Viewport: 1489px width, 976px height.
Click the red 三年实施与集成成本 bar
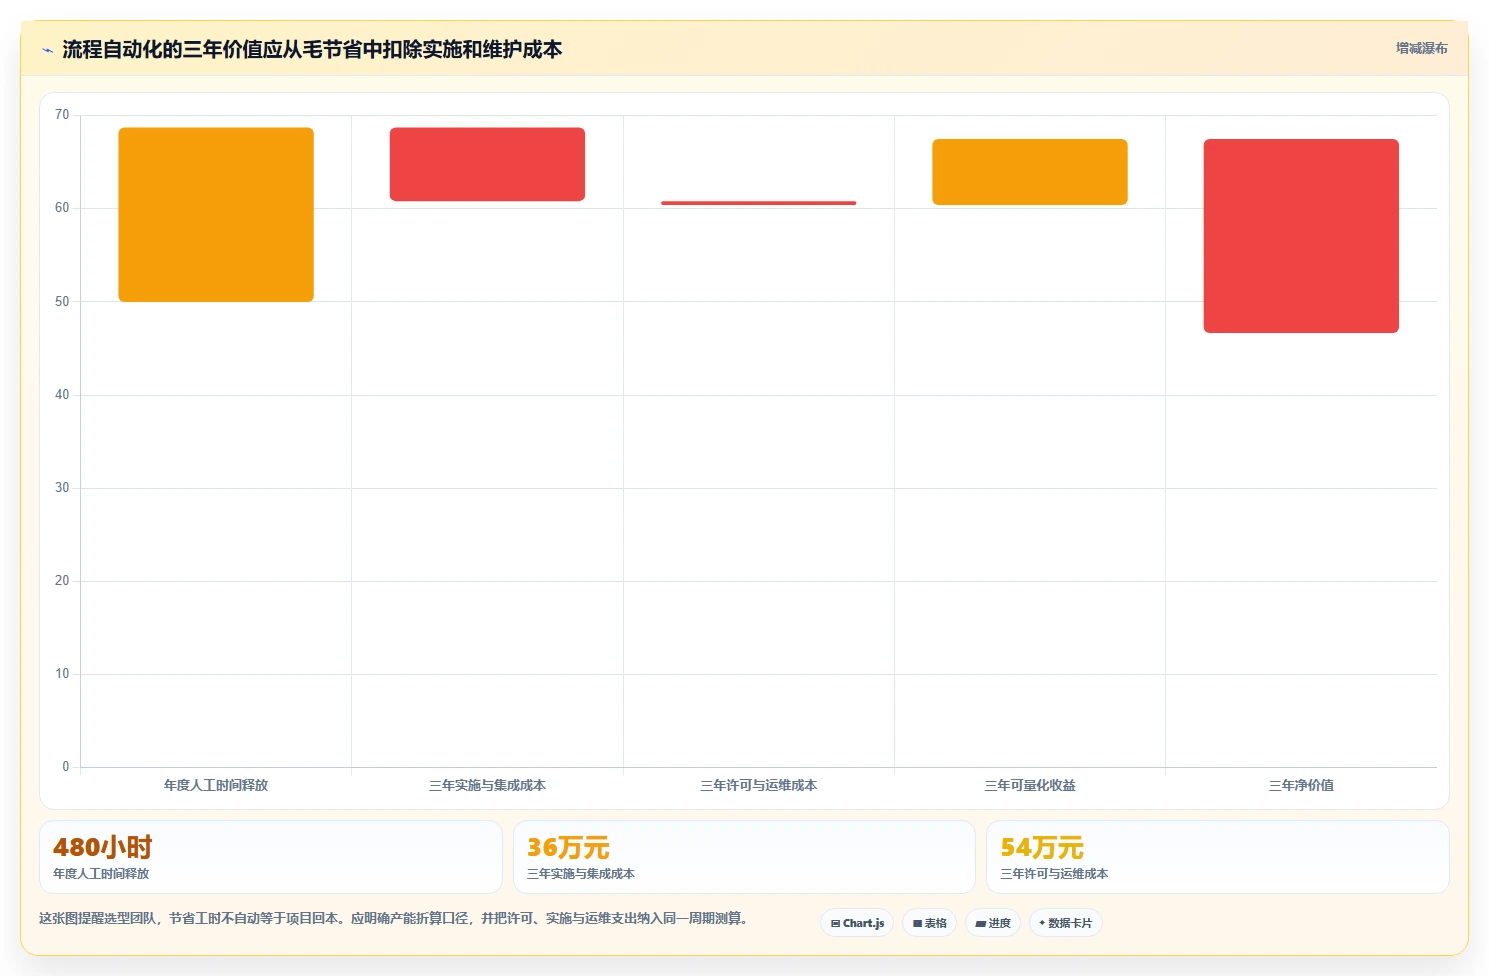(487, 164)
